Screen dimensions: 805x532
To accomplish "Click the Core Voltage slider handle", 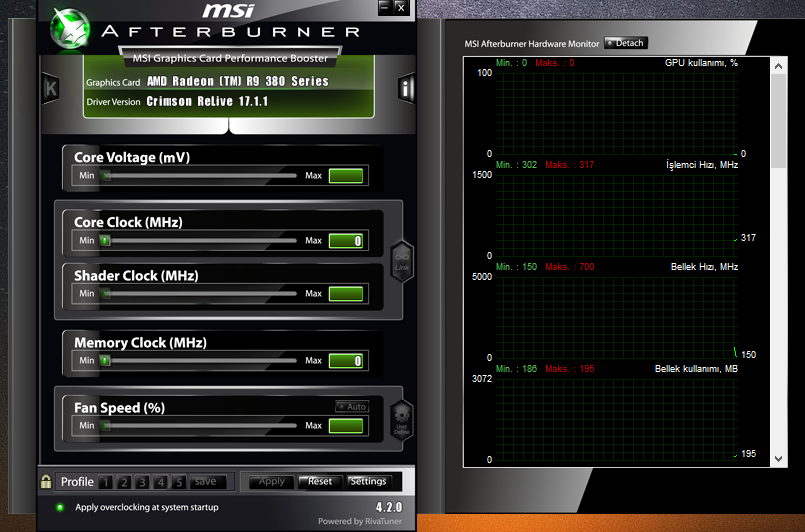I will (x=105, y=176).
